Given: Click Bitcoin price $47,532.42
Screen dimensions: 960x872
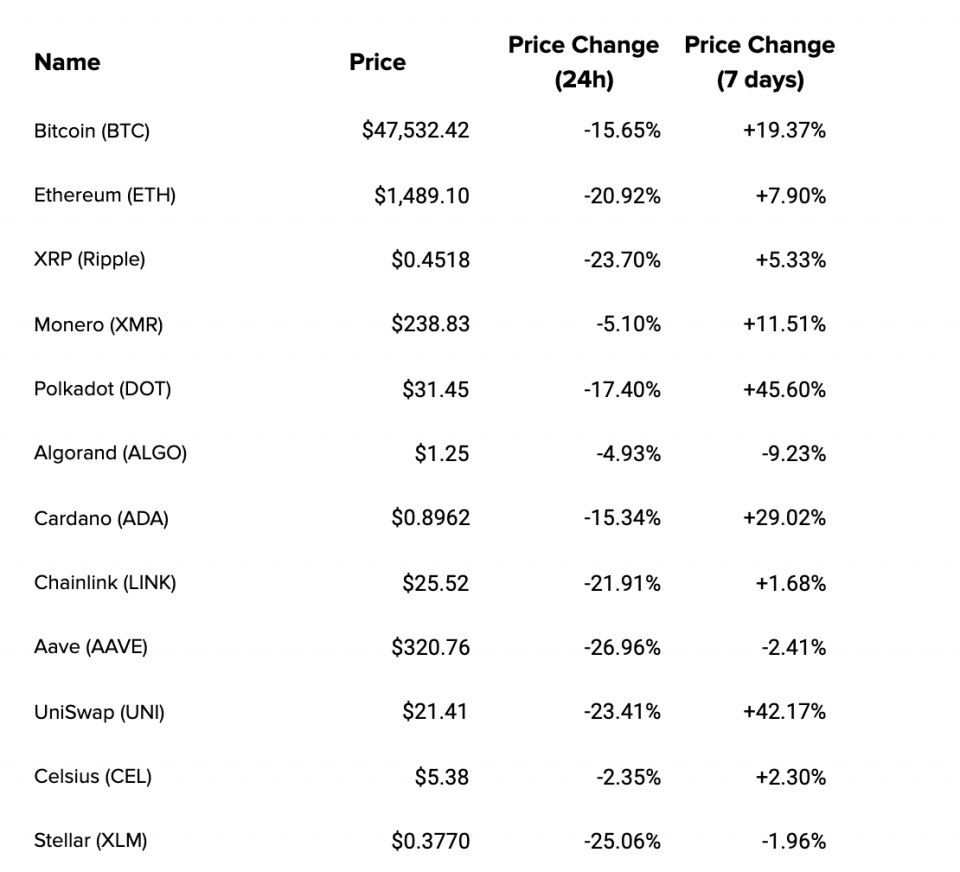Looking at the screenshot, I should coord(415,131).
